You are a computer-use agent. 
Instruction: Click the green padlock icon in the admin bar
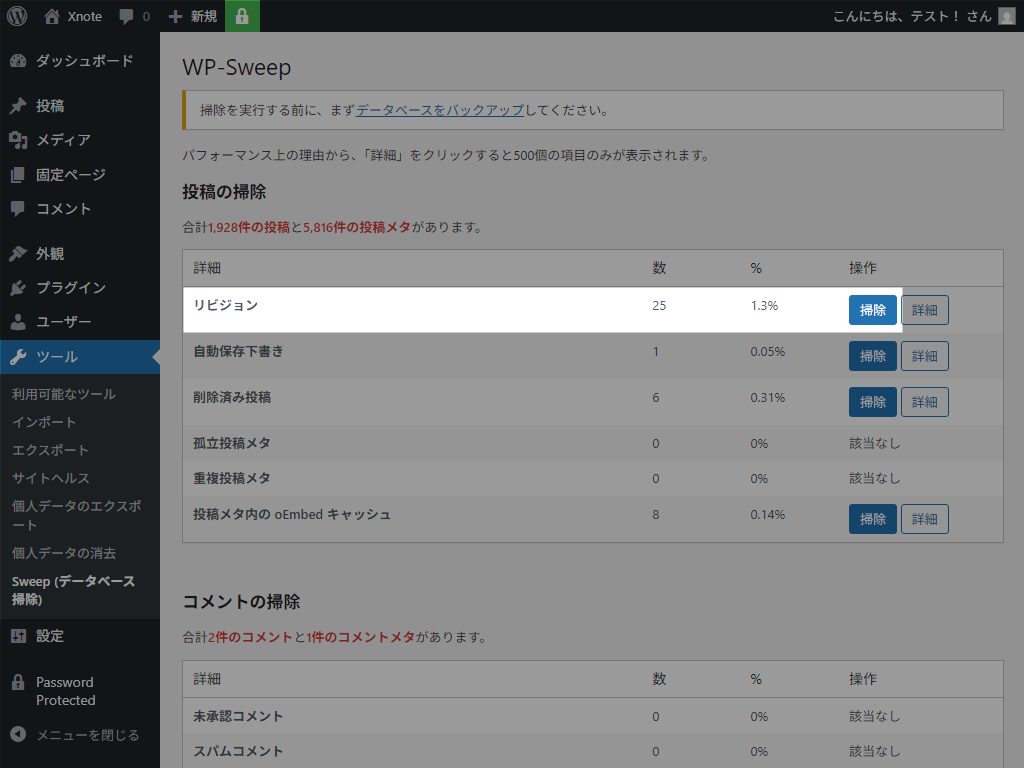pos(242,16)
